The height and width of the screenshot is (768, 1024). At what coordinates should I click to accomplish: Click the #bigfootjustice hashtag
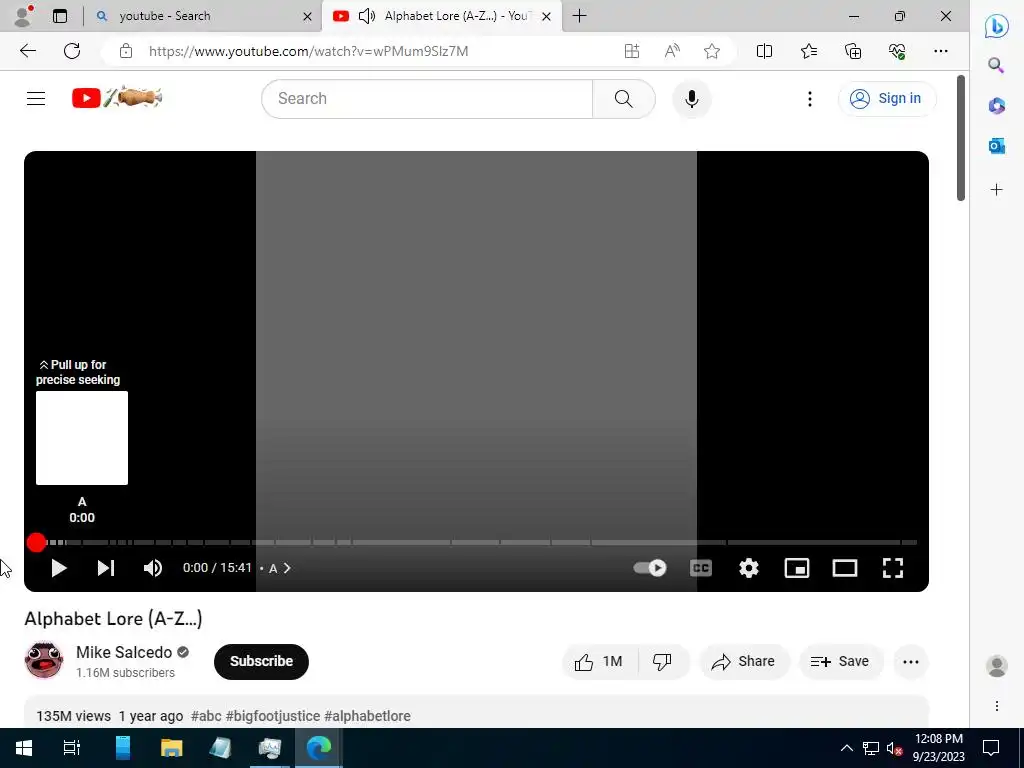(x=273, y=716)
